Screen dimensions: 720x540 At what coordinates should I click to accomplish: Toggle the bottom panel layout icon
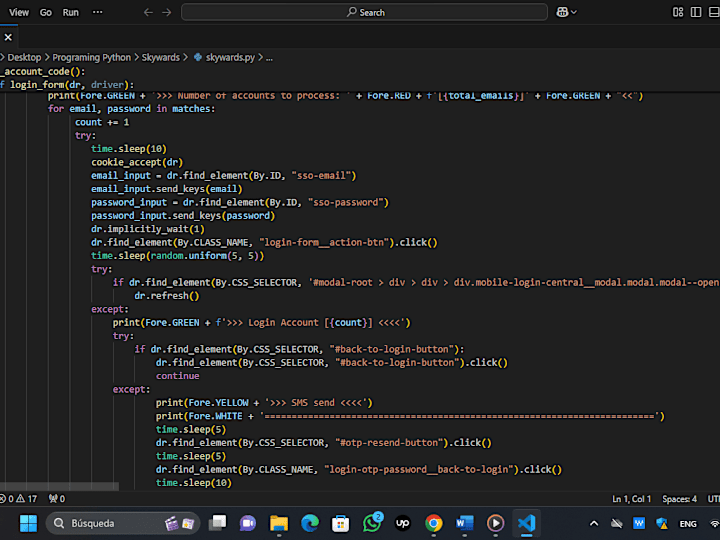click(714, 12)
